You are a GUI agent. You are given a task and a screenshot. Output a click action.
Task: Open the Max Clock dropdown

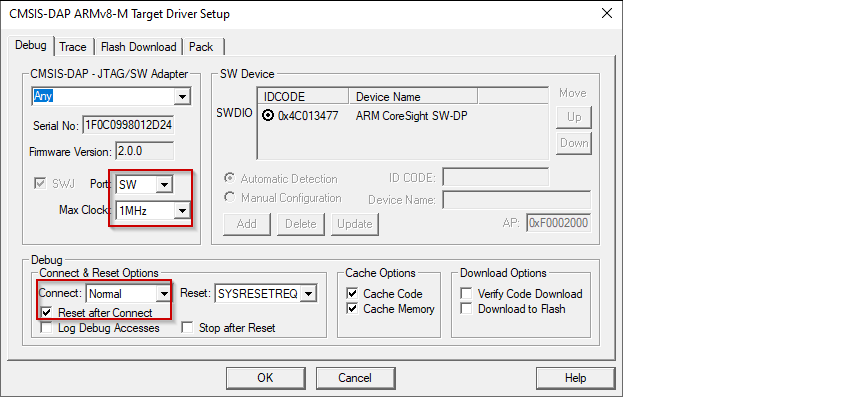(x=182, y=210)
